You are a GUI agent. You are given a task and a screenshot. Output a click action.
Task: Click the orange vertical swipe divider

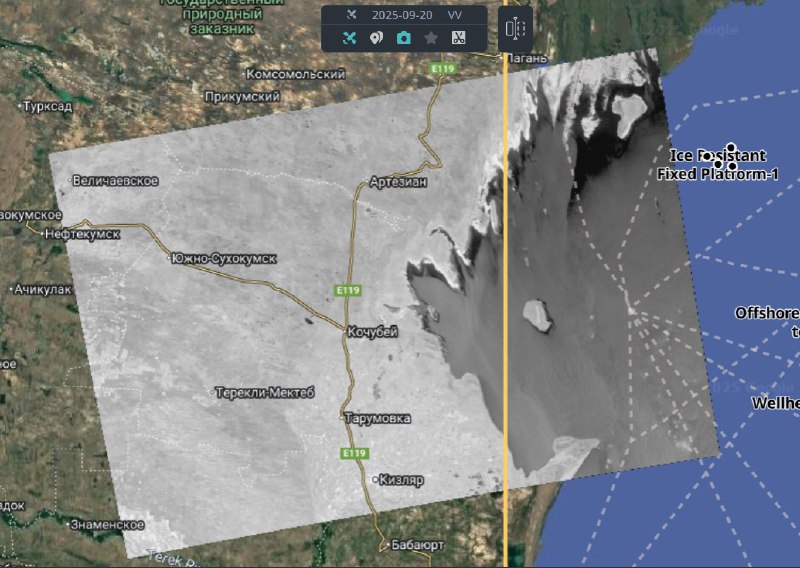pos(505,300)
